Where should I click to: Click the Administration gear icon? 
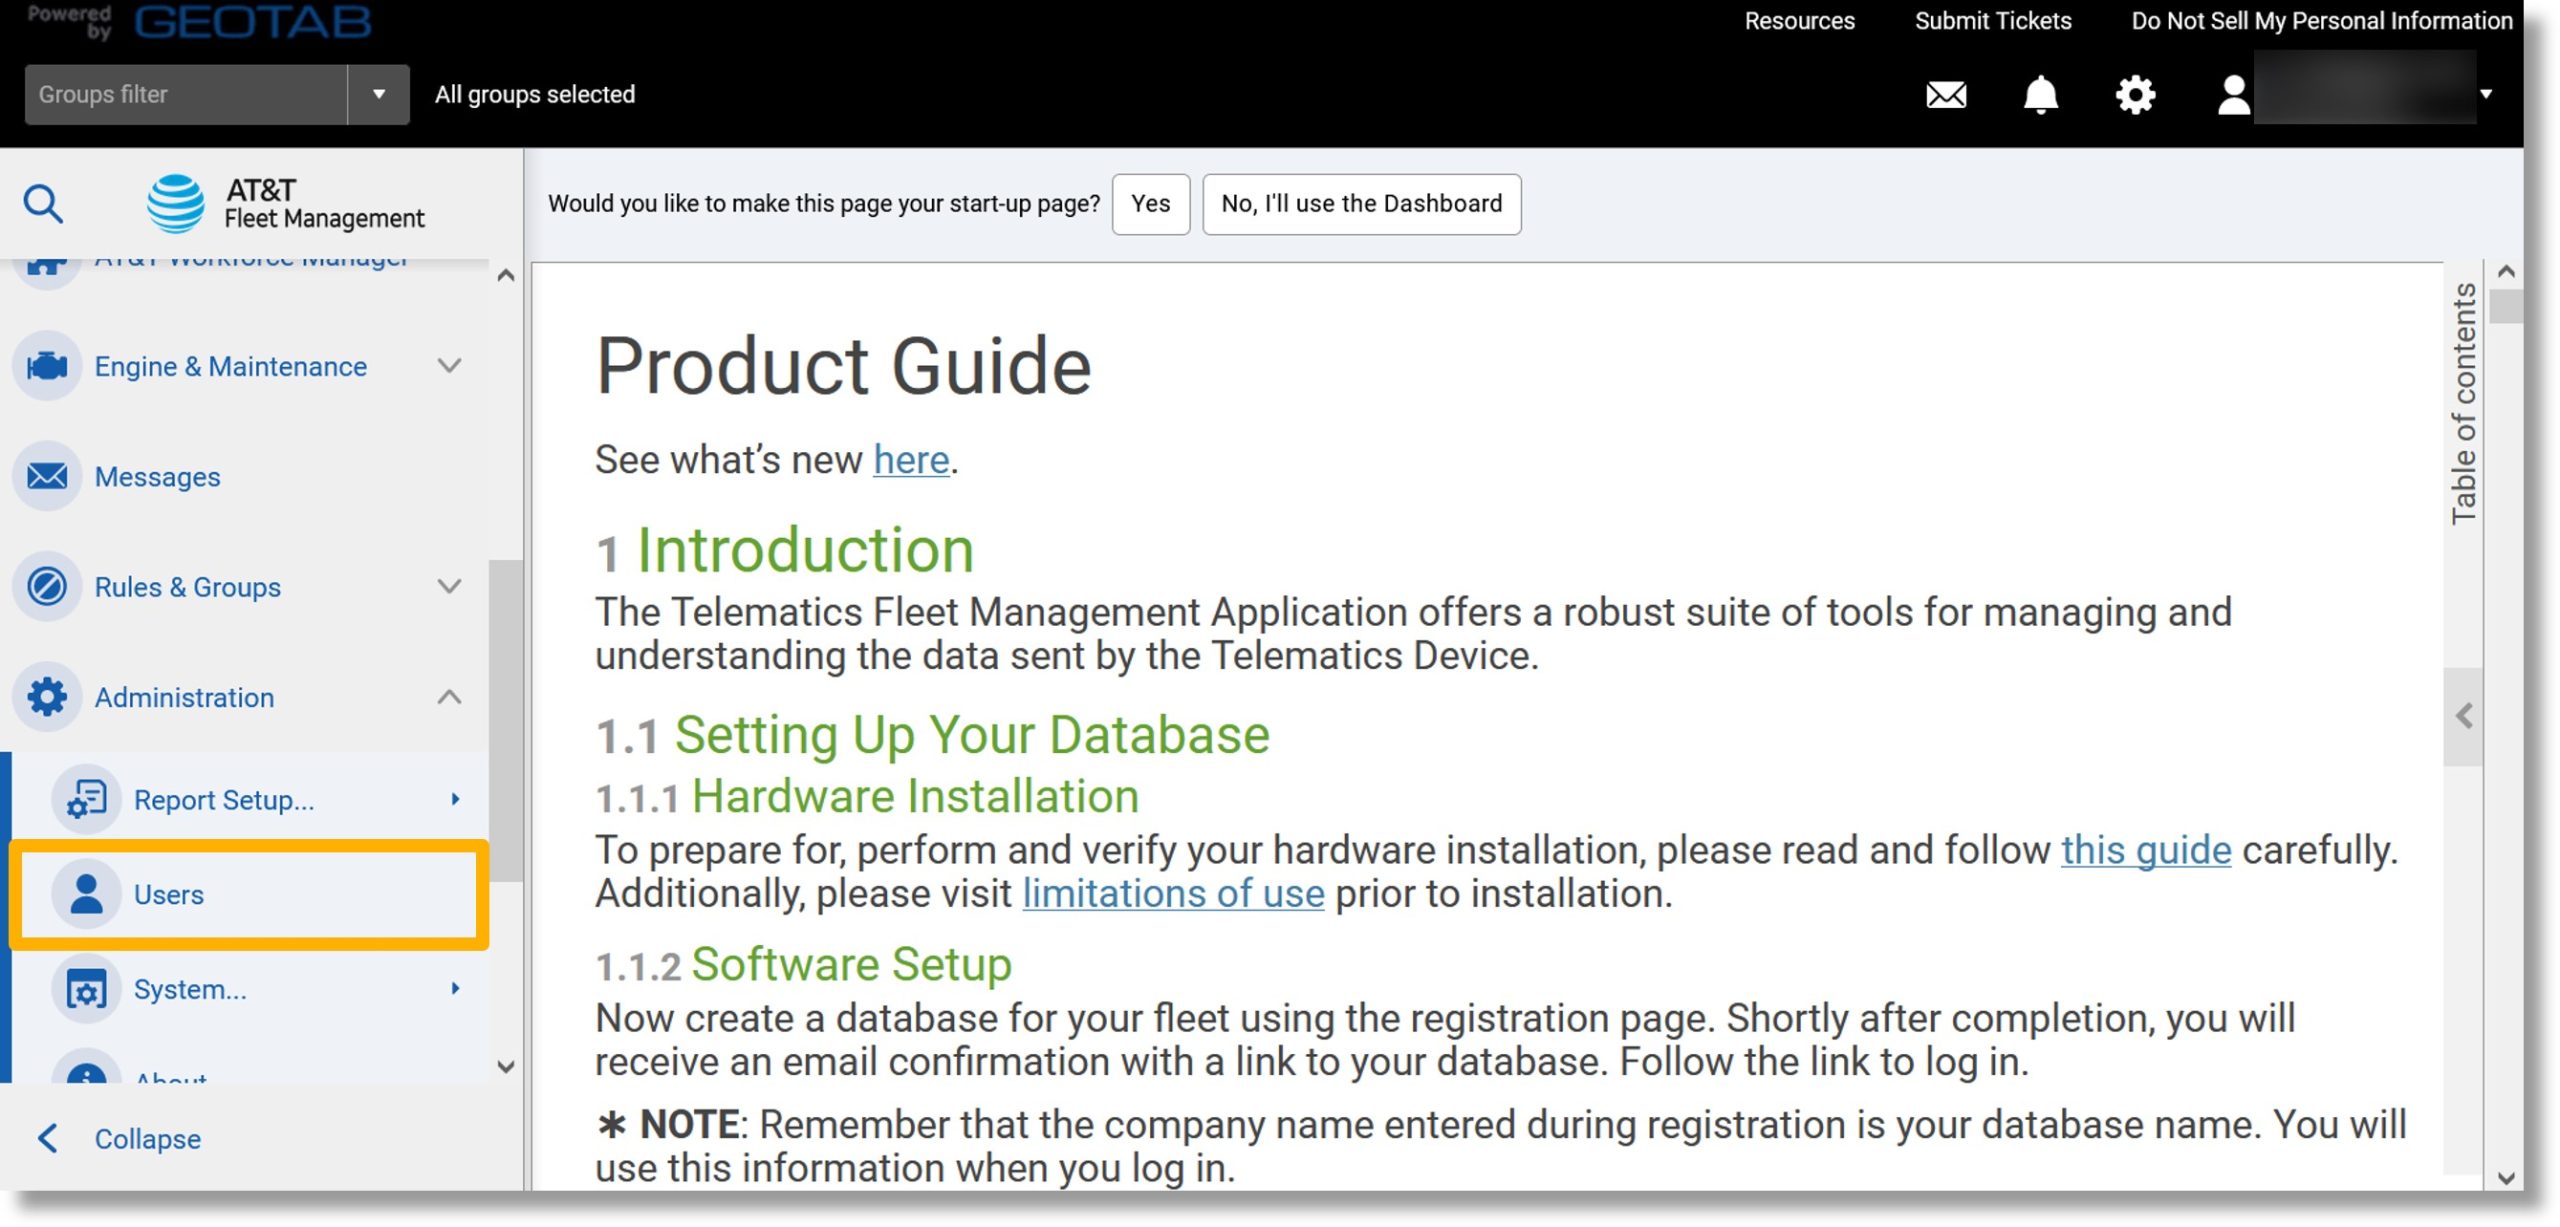47,697
